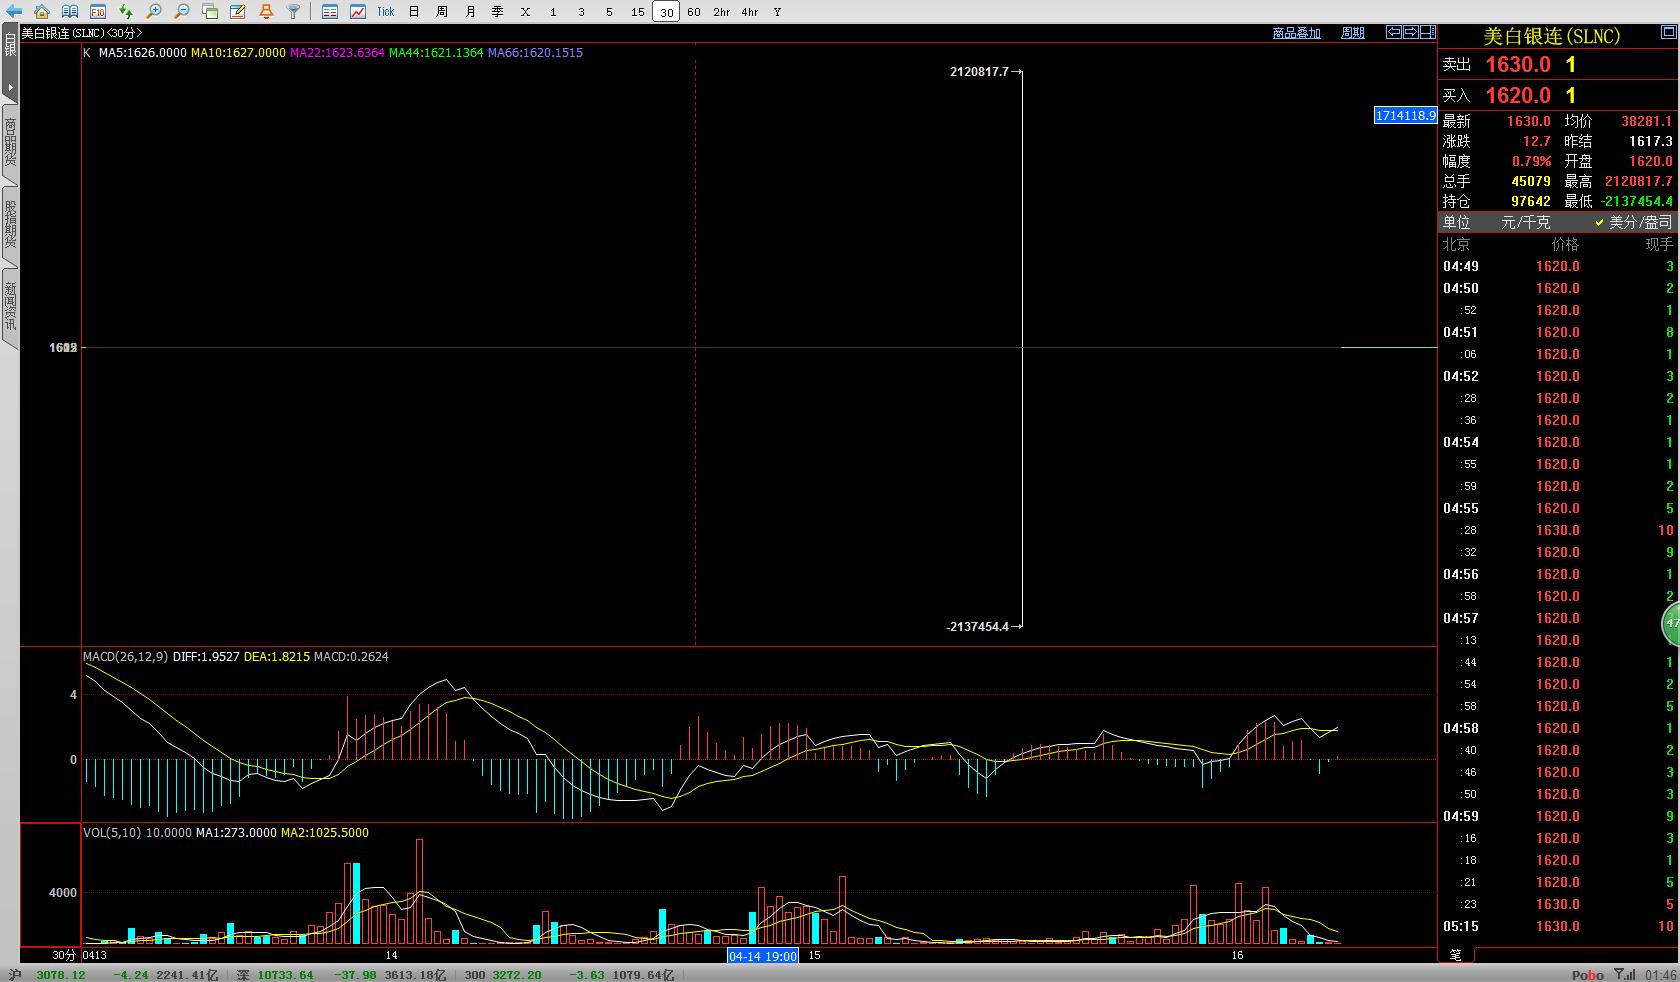Toggle the 美分/盎司 unit checkmark
This screenshot has height=982, width=1680.
coord(1600,223)
